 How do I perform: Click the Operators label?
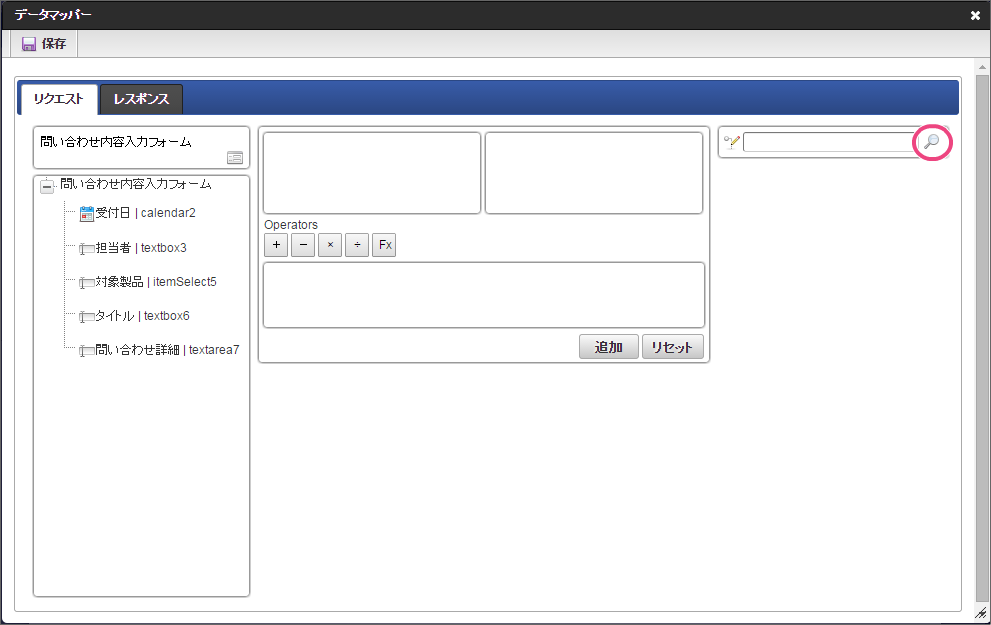[x=291, y=224]
